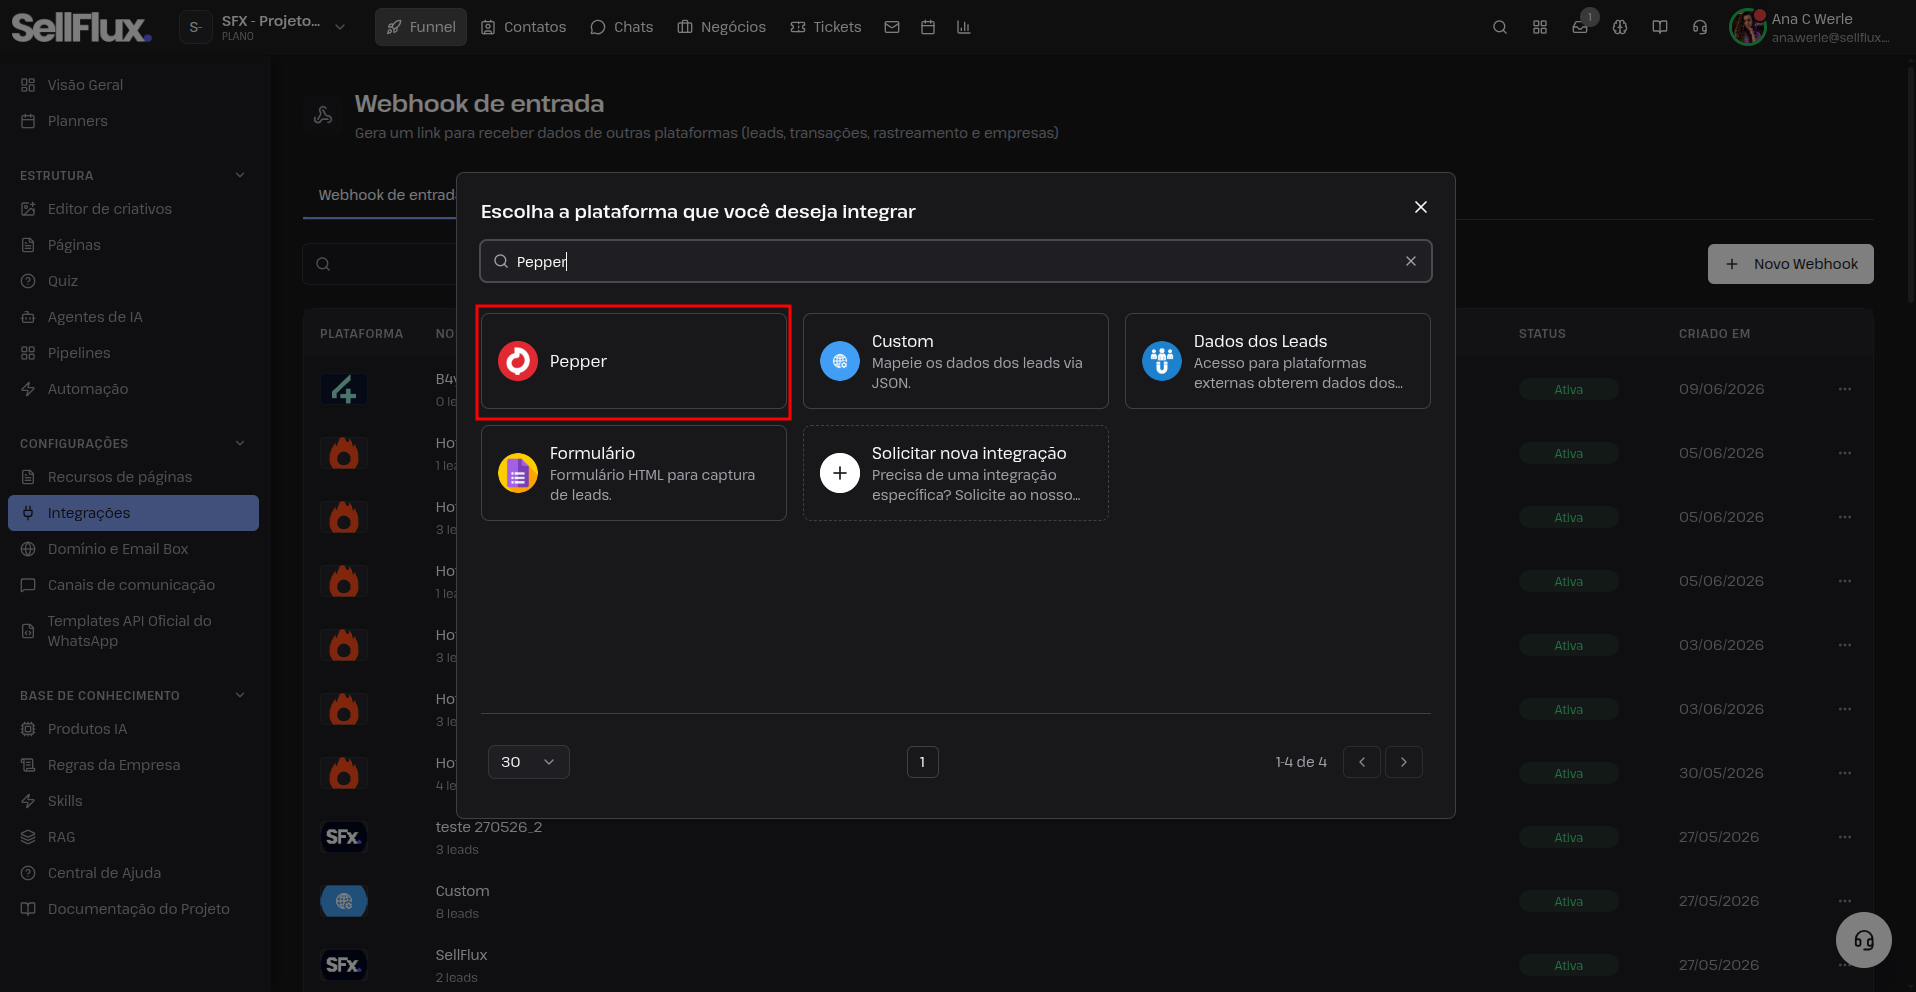Click the search magnifier in top bar

point(1500,27)
